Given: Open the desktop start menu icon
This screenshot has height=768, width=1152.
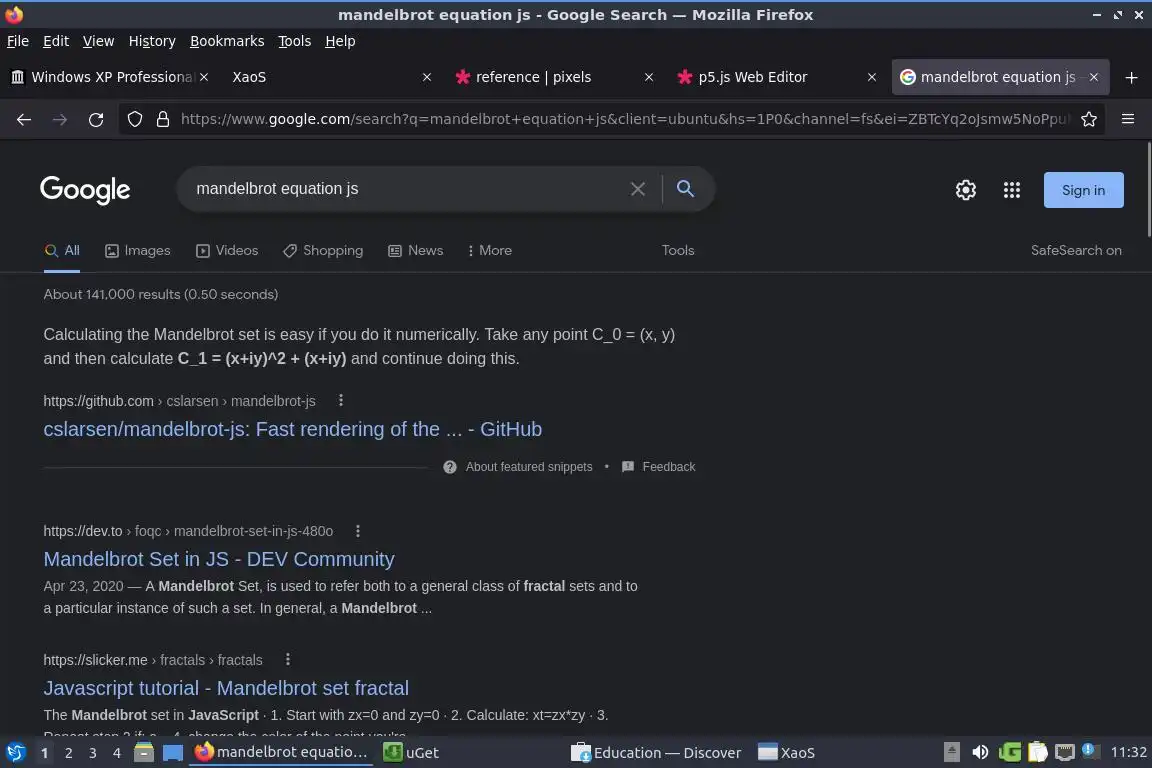Looking at the screenshot, I should 15,753.
